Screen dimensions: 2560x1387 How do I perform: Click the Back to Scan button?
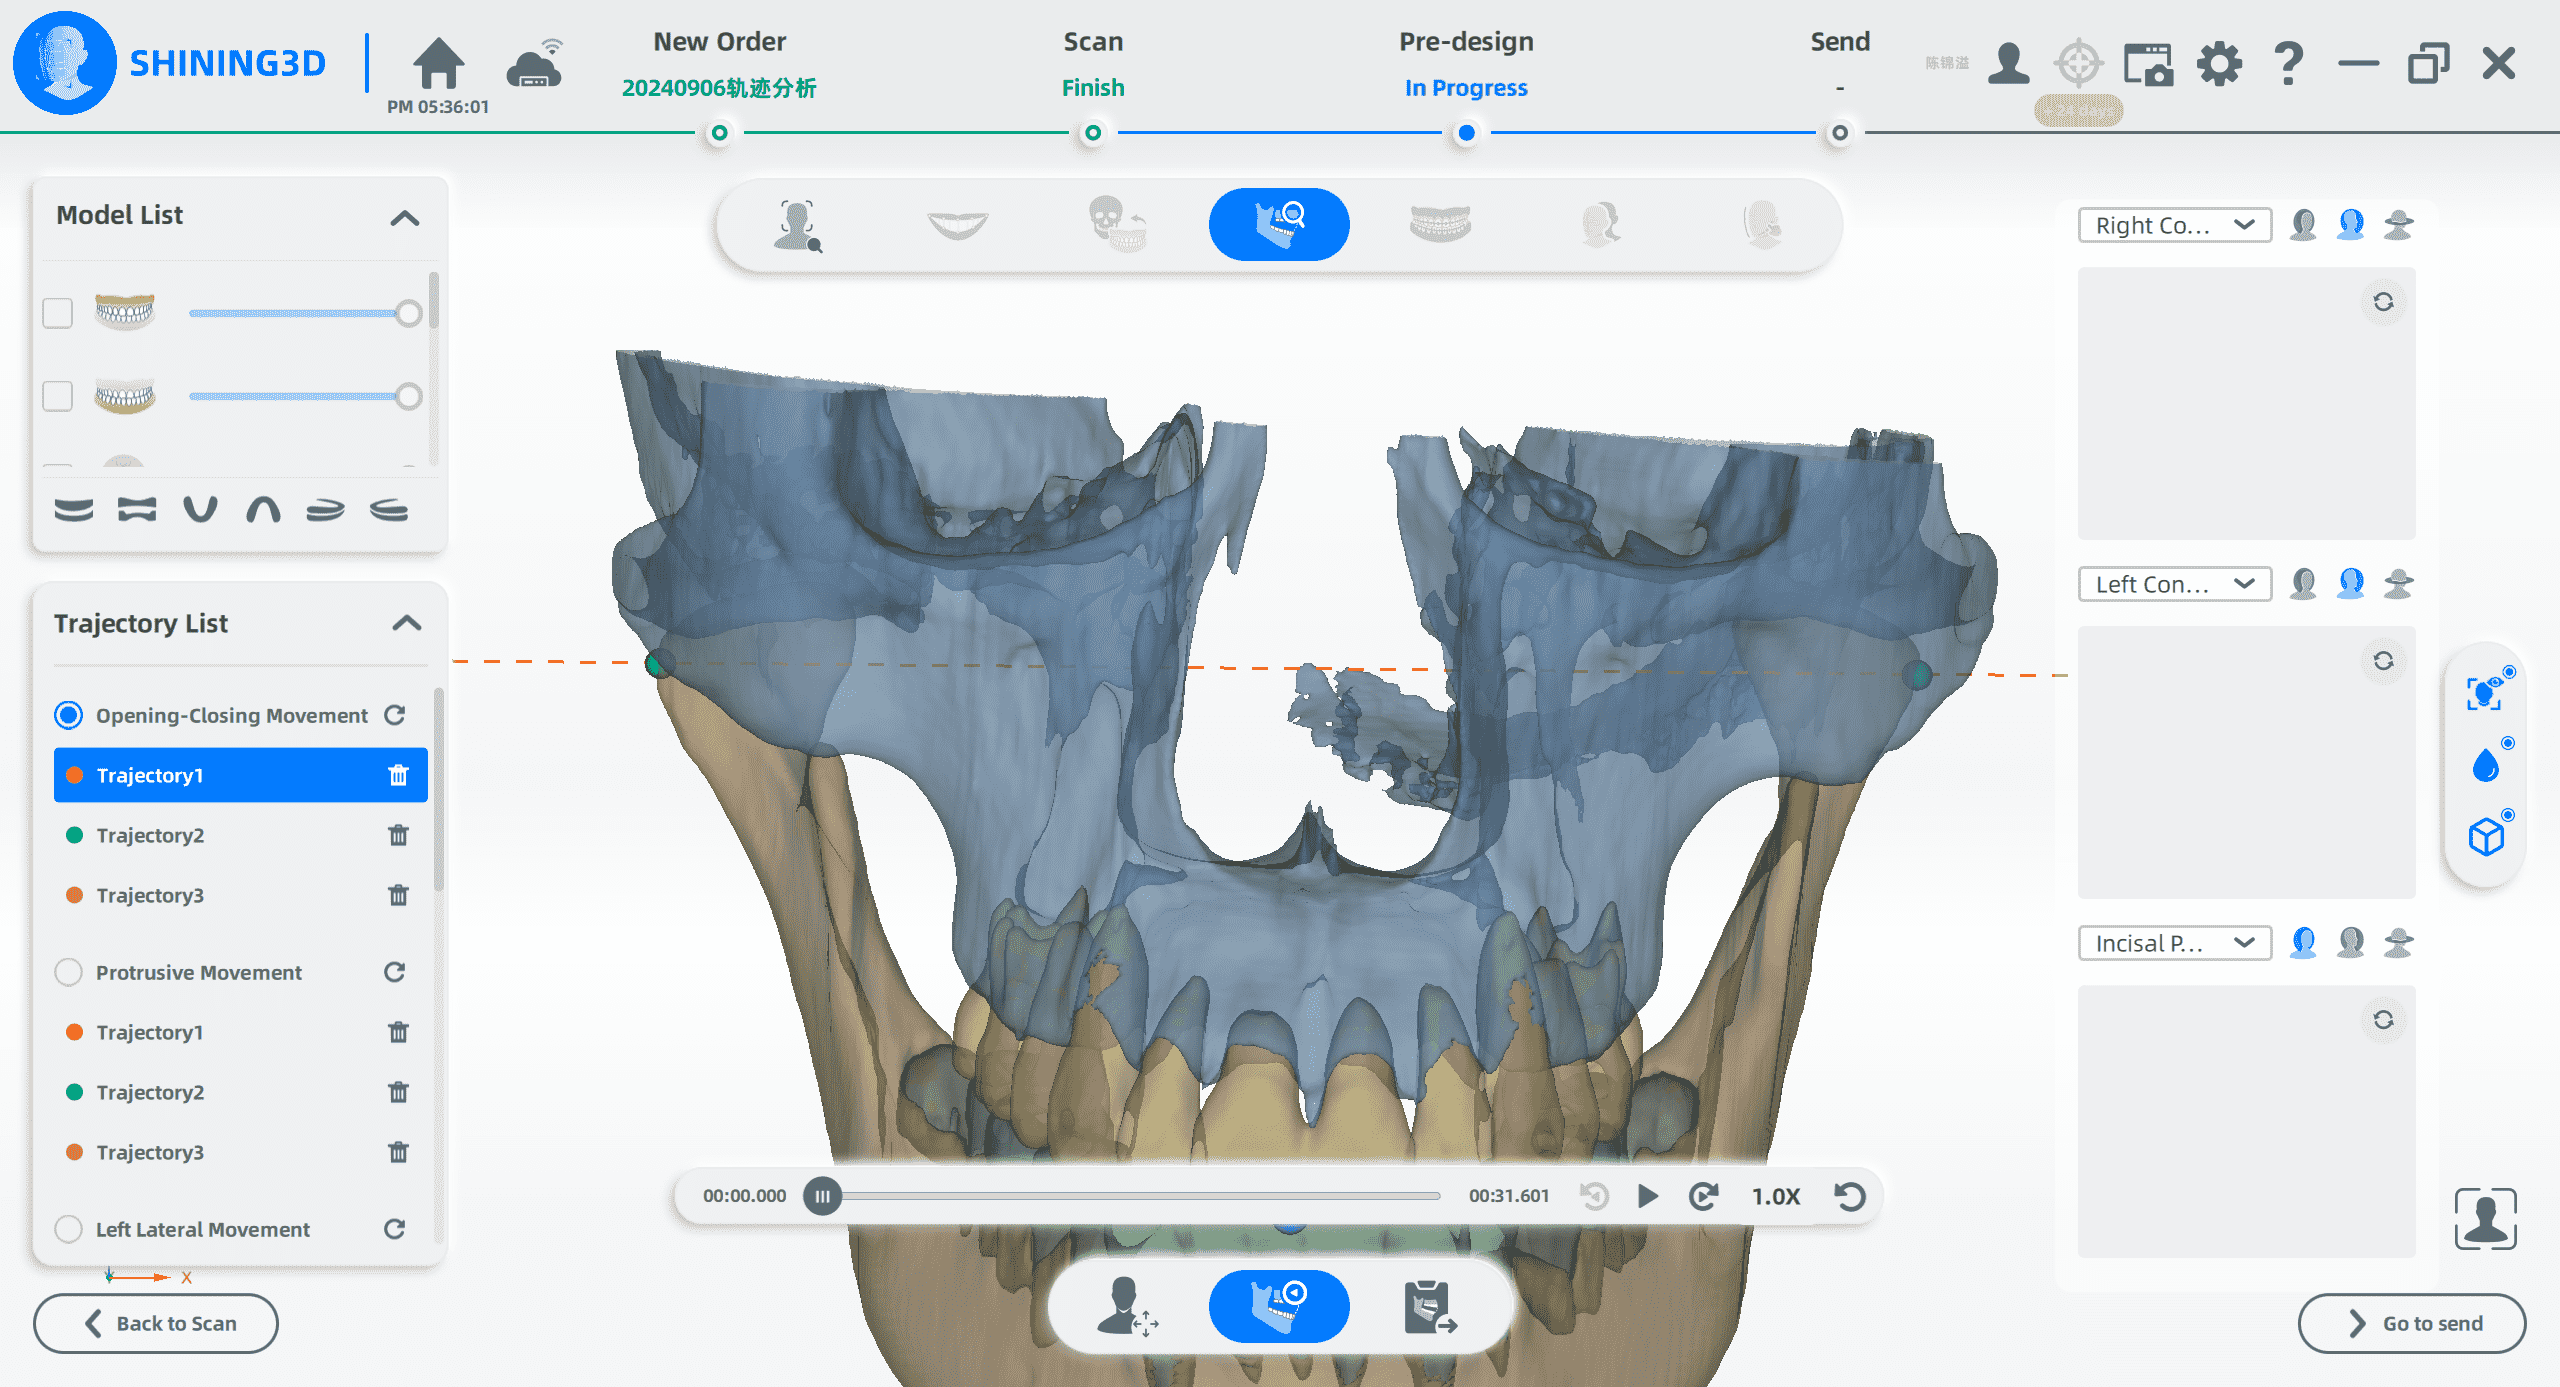(x=156, y=1323)
